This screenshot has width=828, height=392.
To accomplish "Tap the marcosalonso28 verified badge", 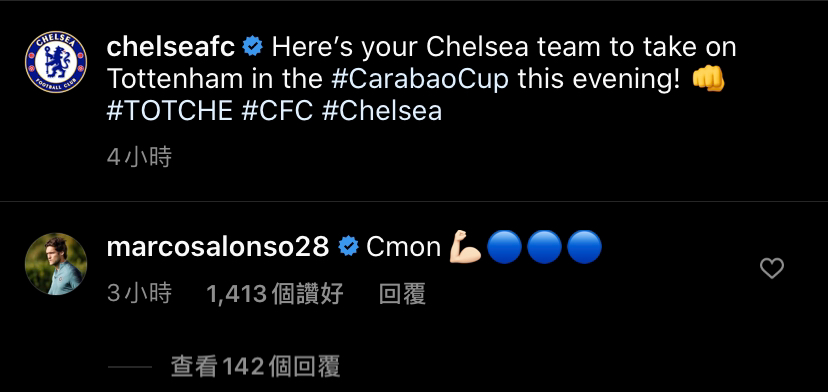I will (x=349, y=247).
